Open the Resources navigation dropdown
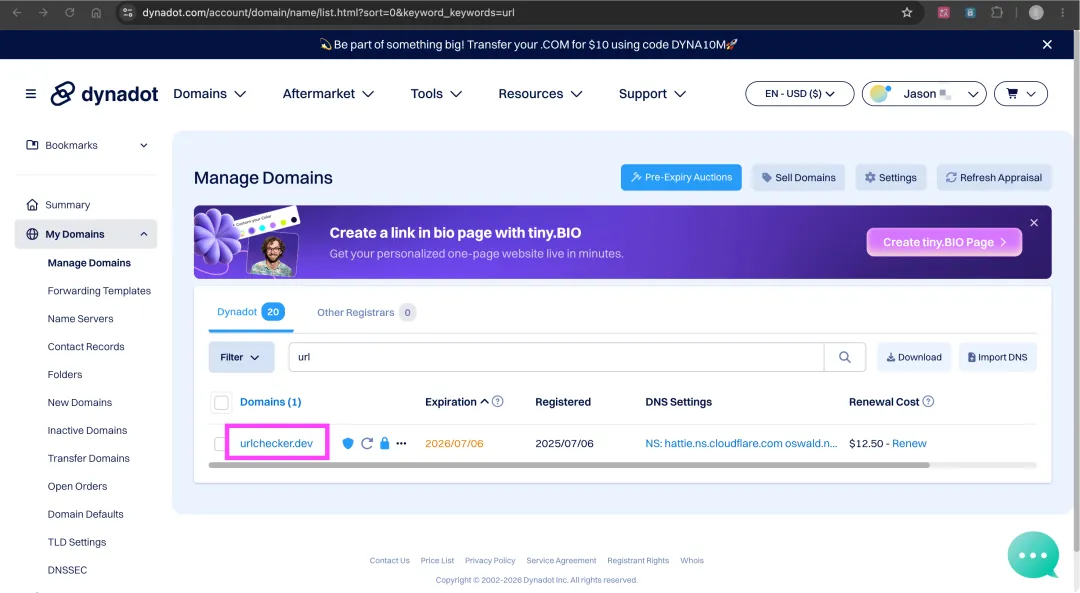 click(x=540, y=94)
